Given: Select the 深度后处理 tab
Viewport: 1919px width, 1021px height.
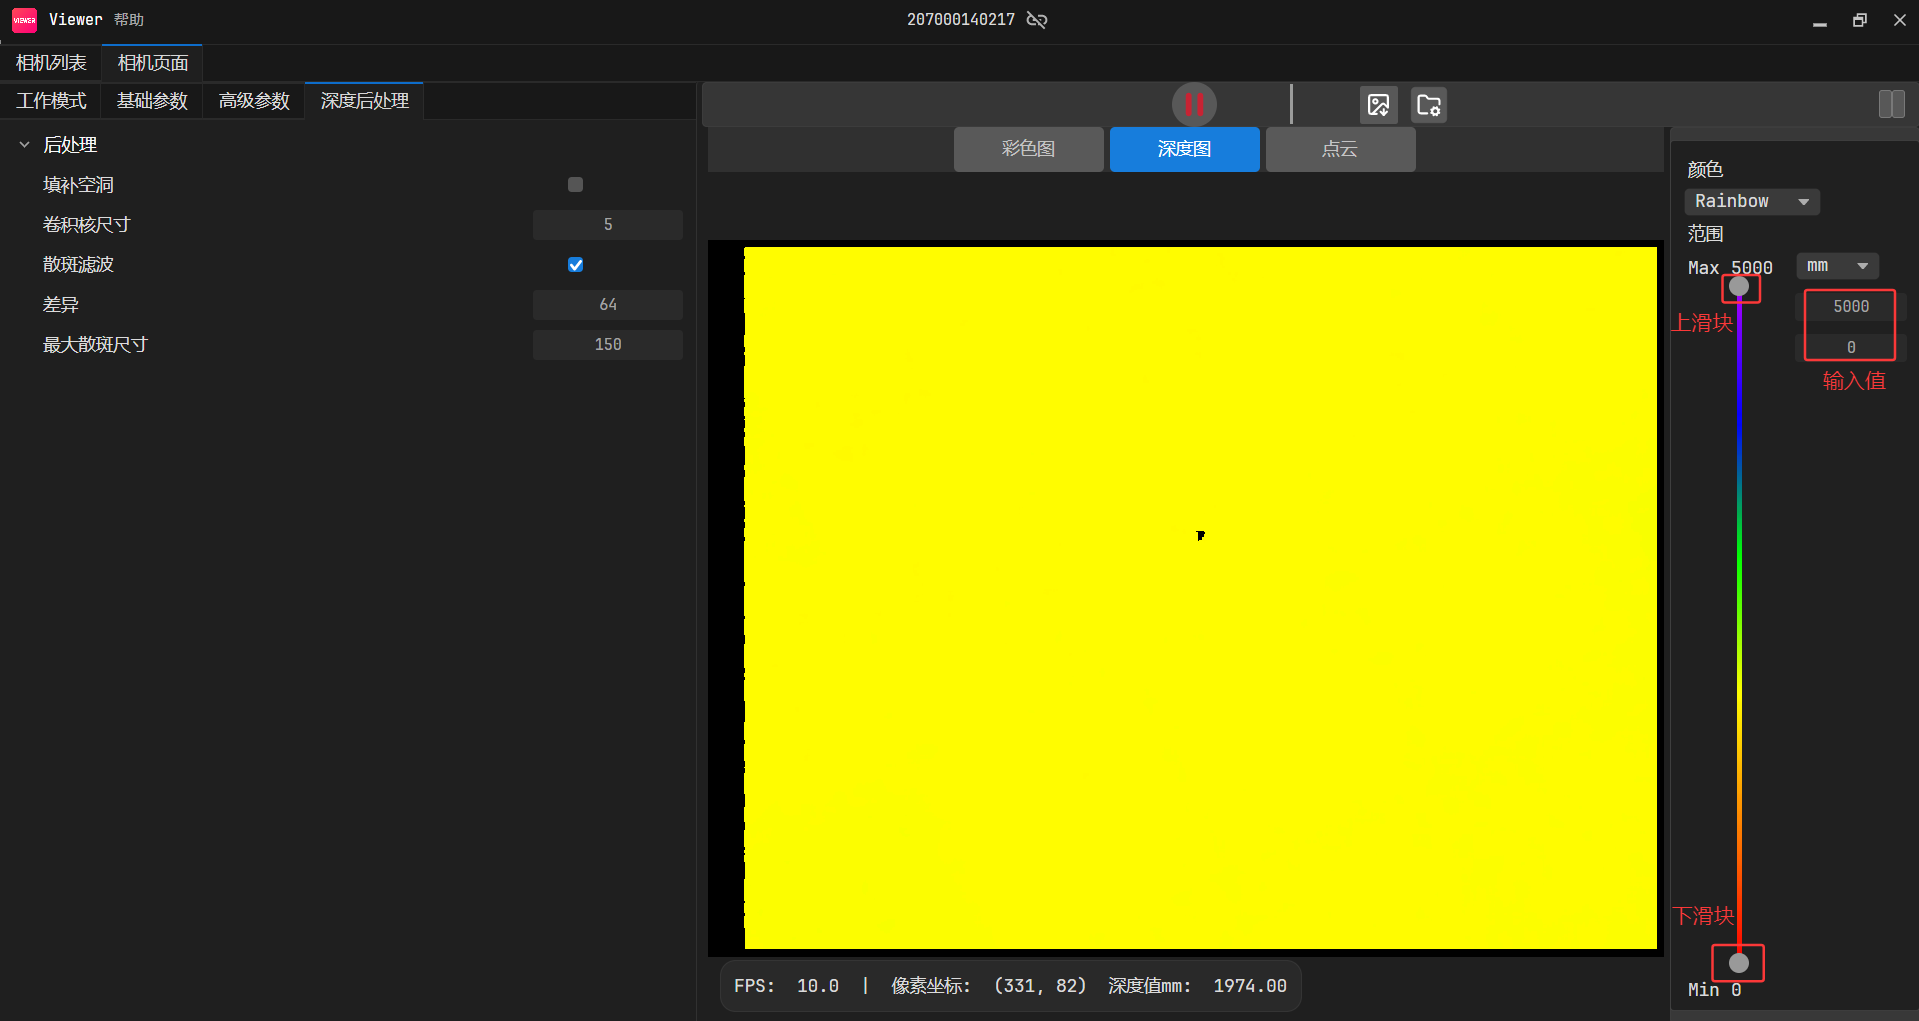Looking at the screenshot, I should point(364,101).
